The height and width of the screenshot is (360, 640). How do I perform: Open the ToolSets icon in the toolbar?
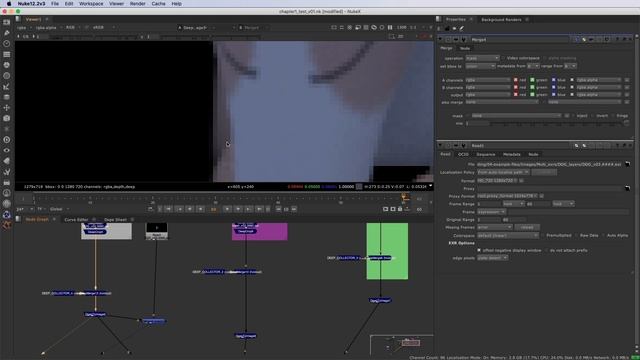tap(7, 172)
